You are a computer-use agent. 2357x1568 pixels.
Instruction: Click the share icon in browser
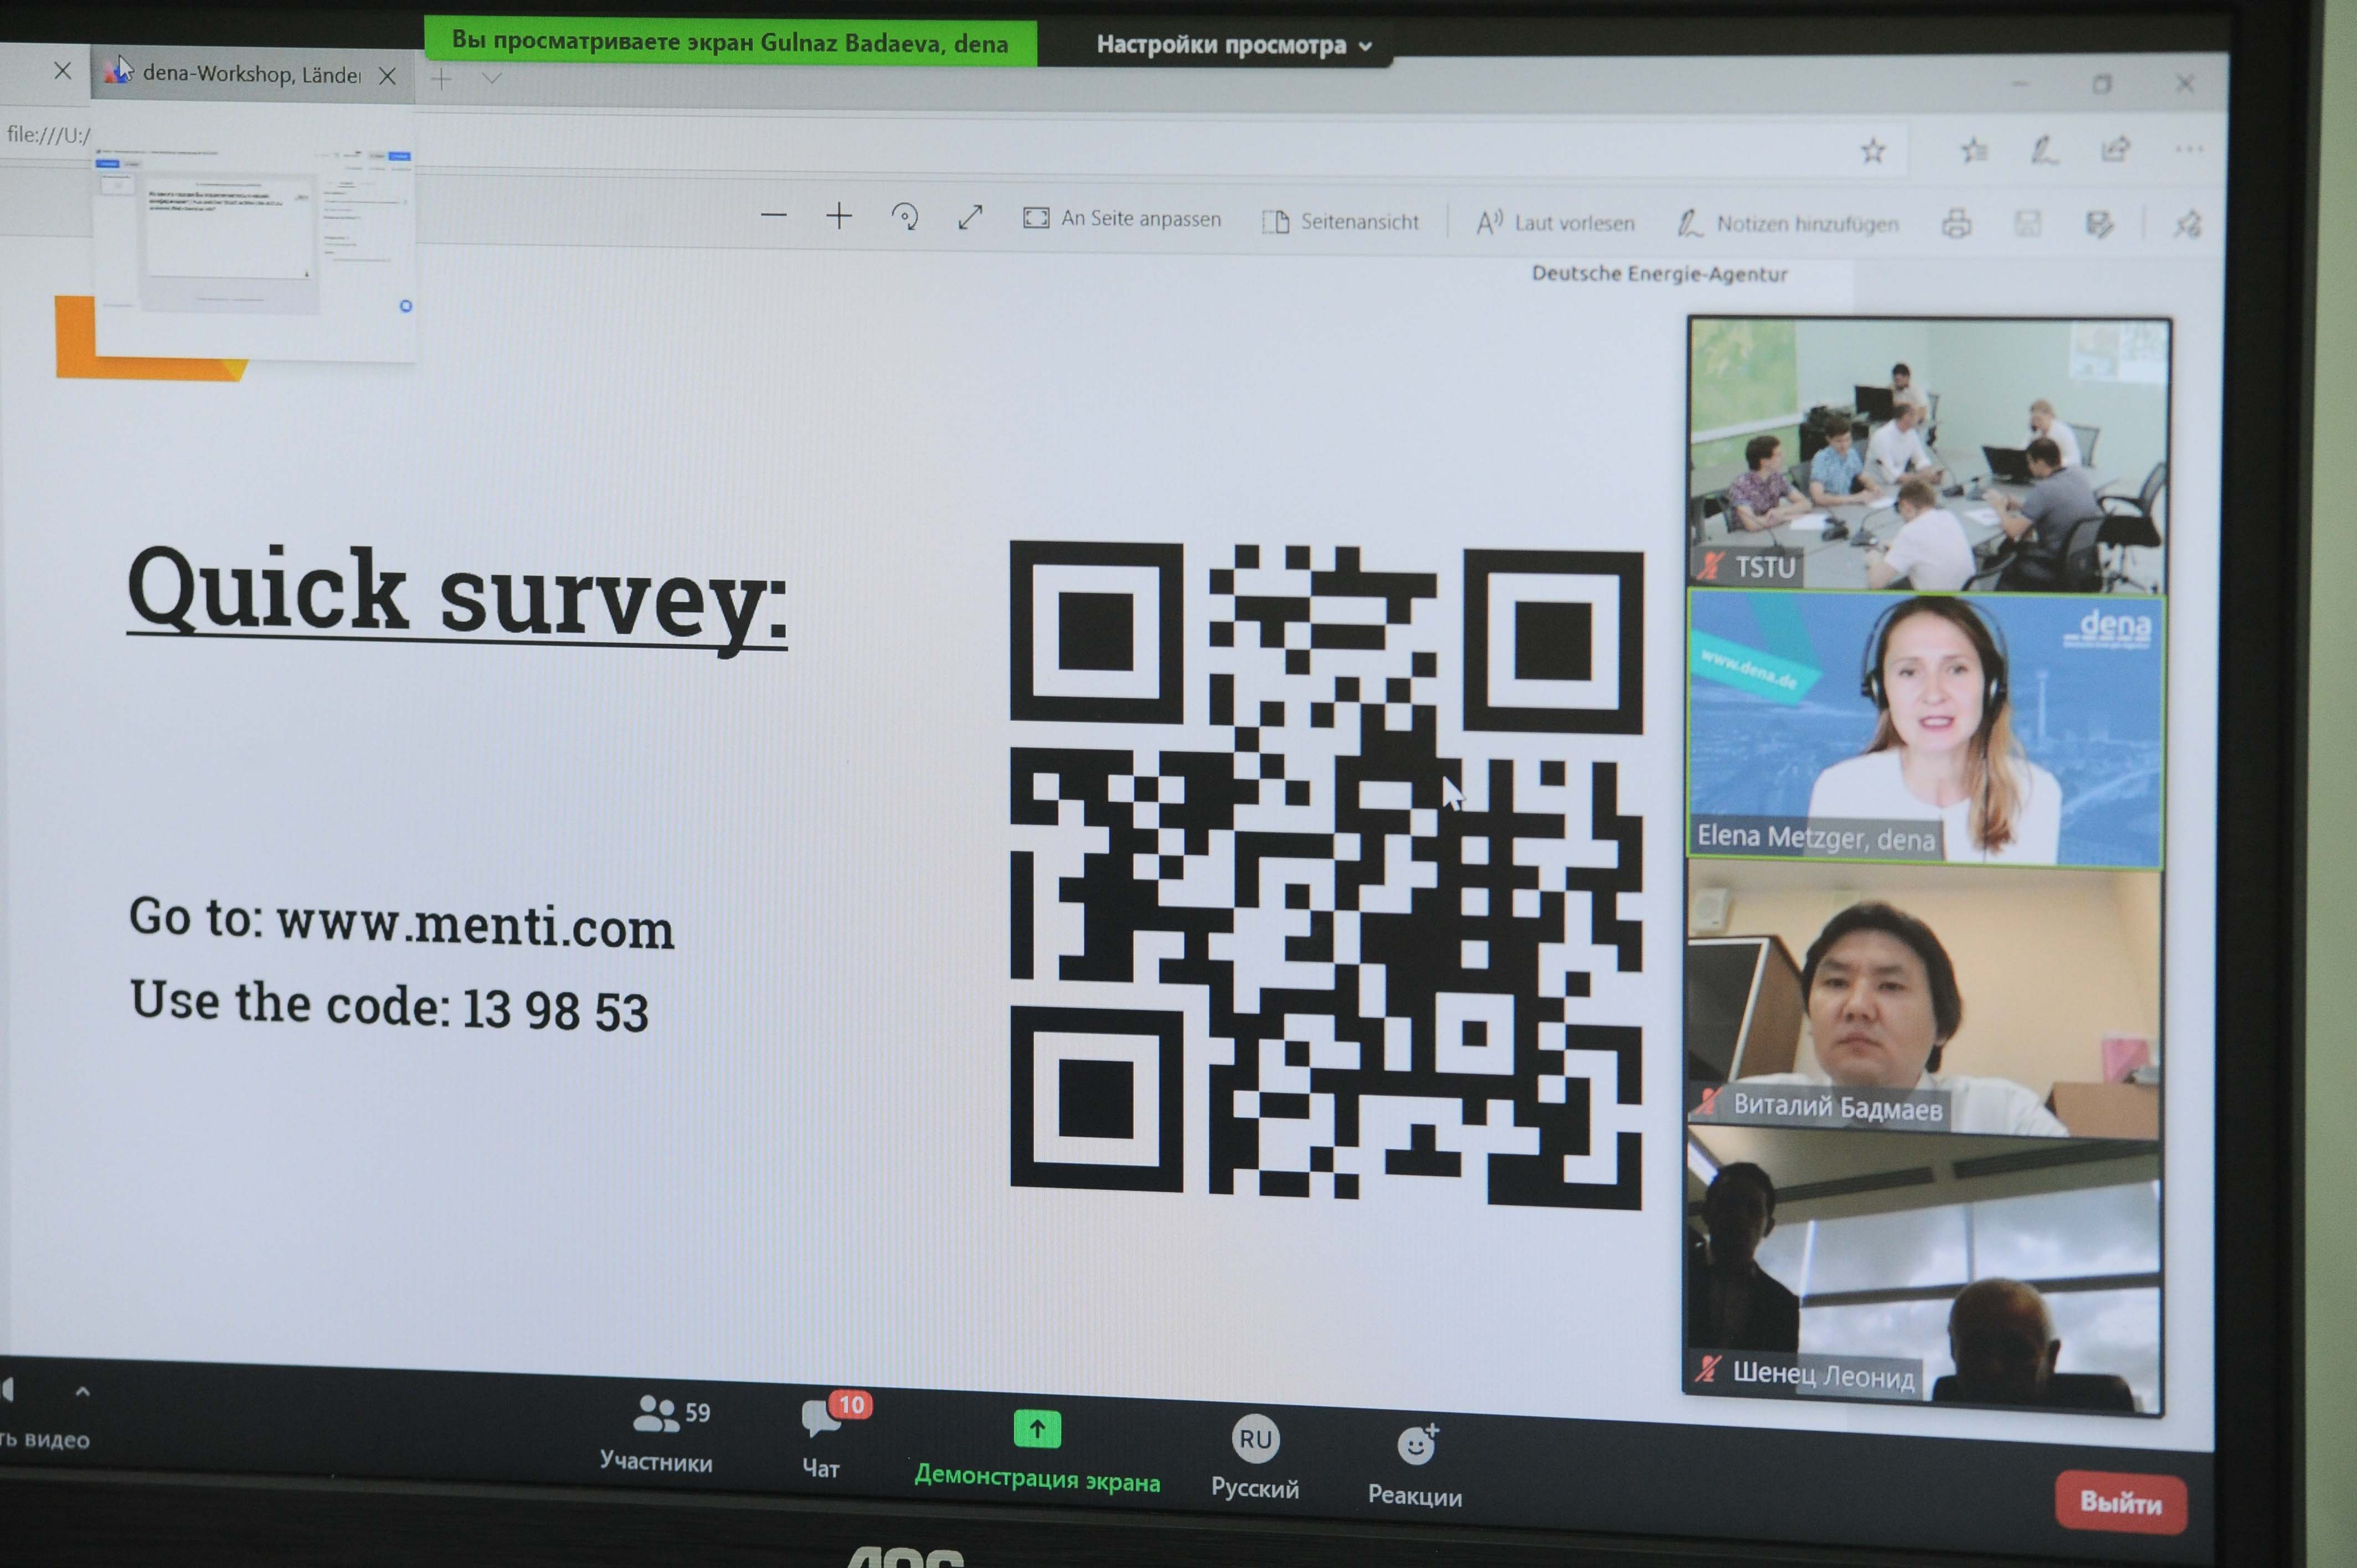(x=2115, y=150)
